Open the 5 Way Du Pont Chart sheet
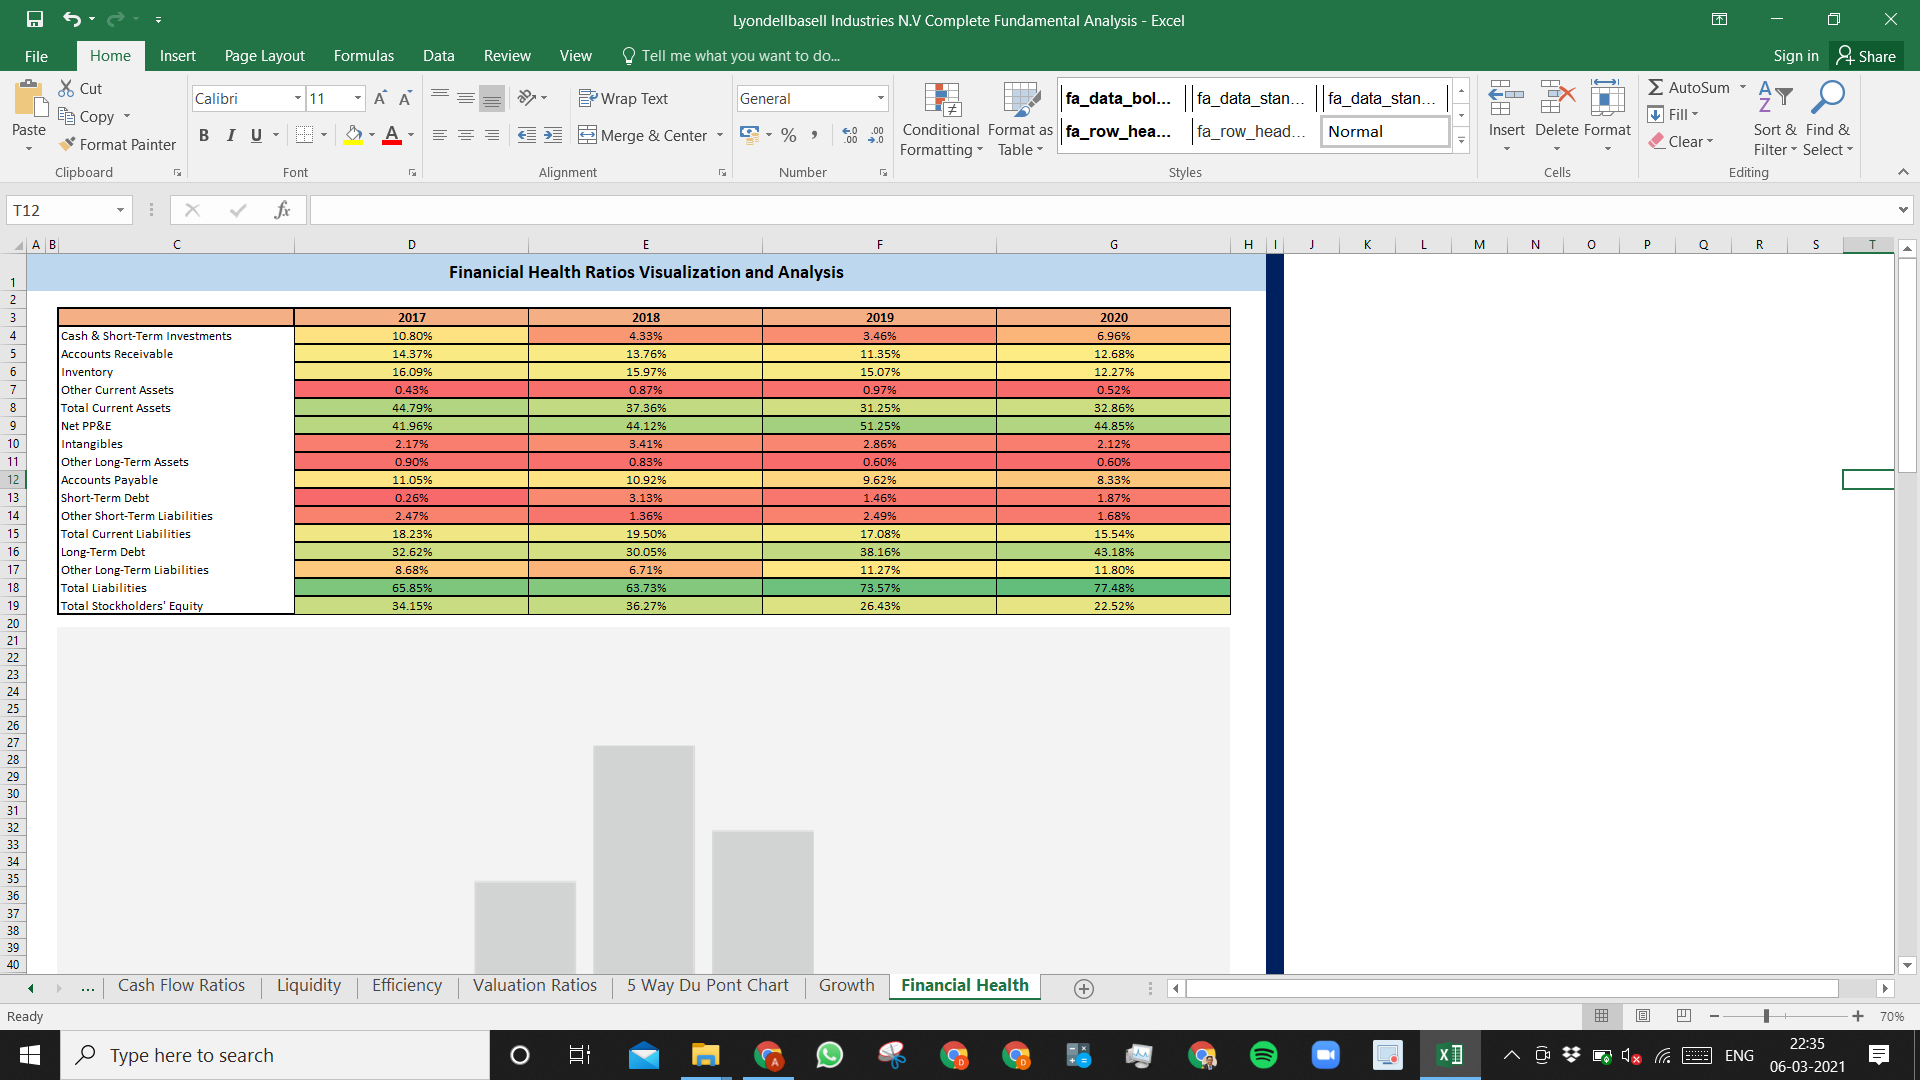This screenshot has width=1920, height=1080. pos(707,986)
